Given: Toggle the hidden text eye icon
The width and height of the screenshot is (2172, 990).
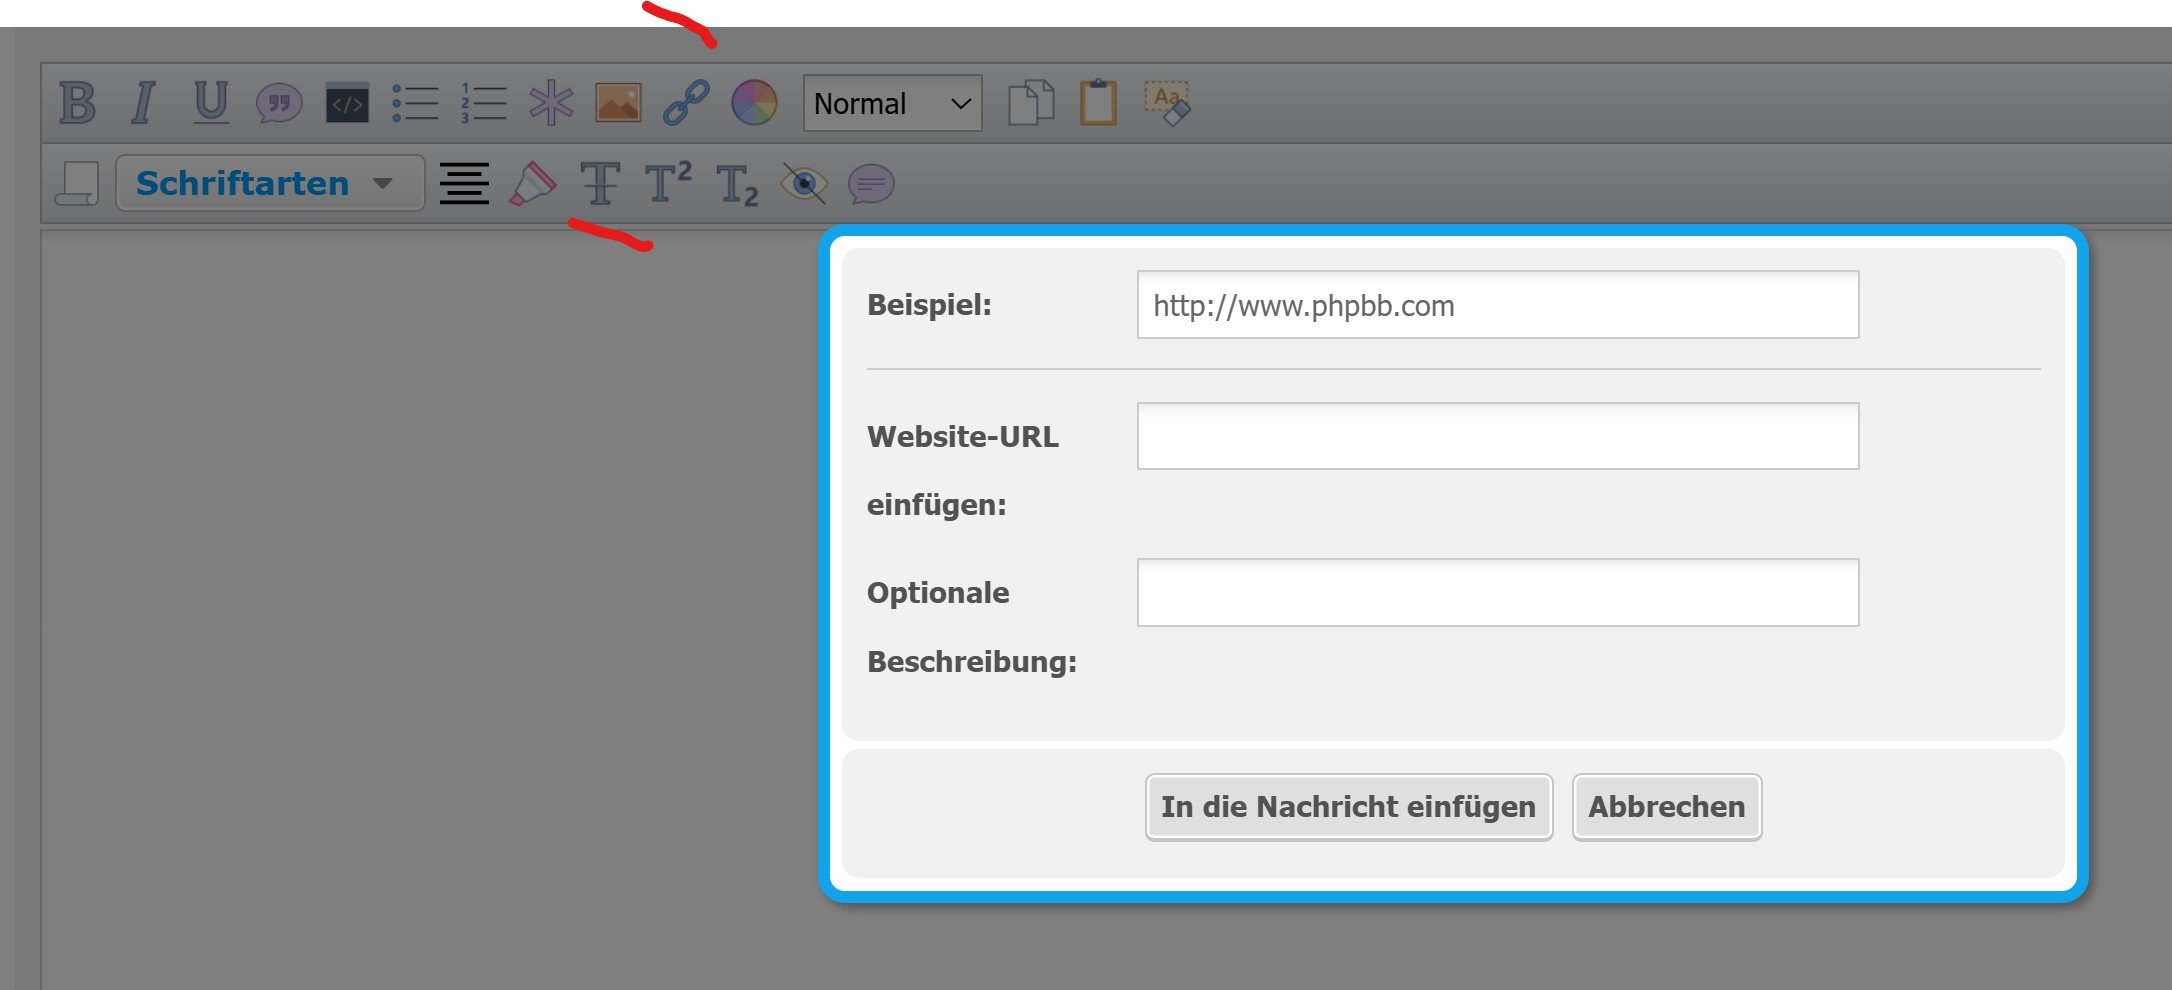Looking at the screenshot, I should 804,184.
